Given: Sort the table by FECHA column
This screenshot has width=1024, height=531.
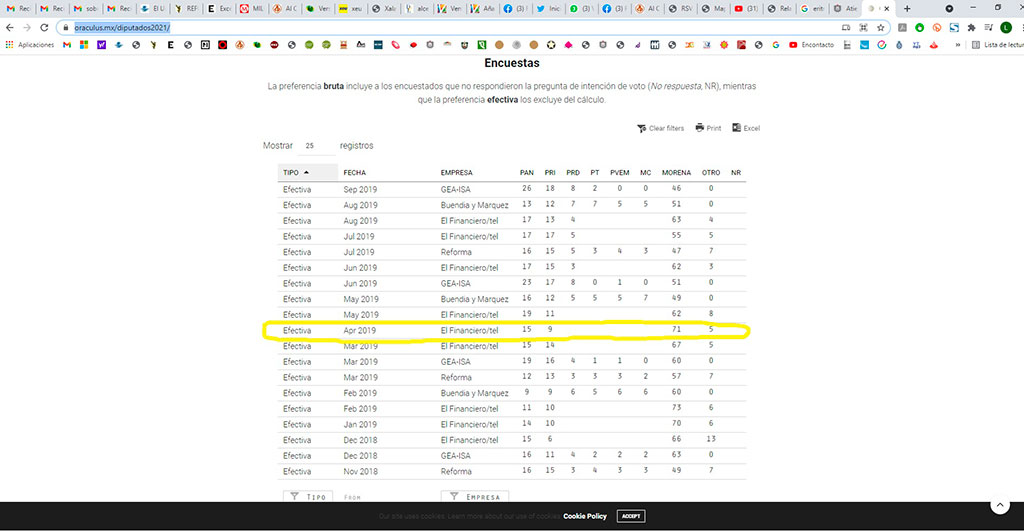Looking at the screenshot, I should pyautogui.click(x=355, y=172).
